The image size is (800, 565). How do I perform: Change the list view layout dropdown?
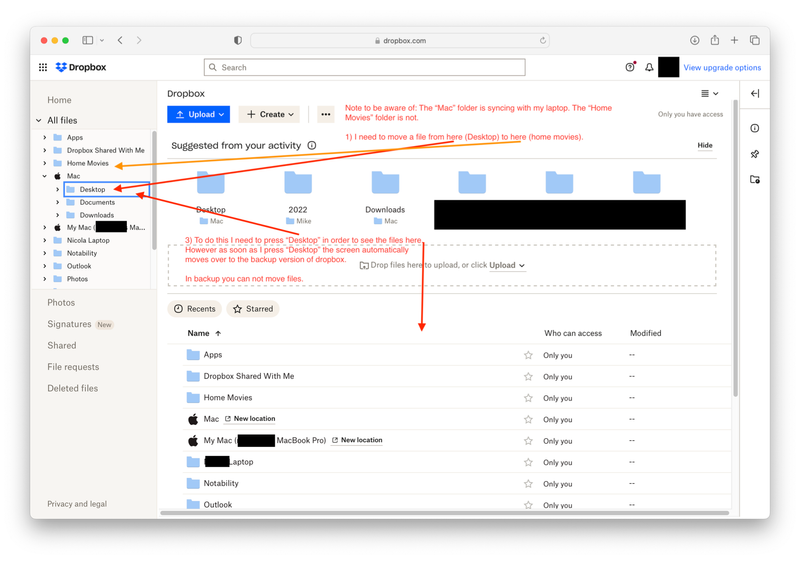(709, 93)
